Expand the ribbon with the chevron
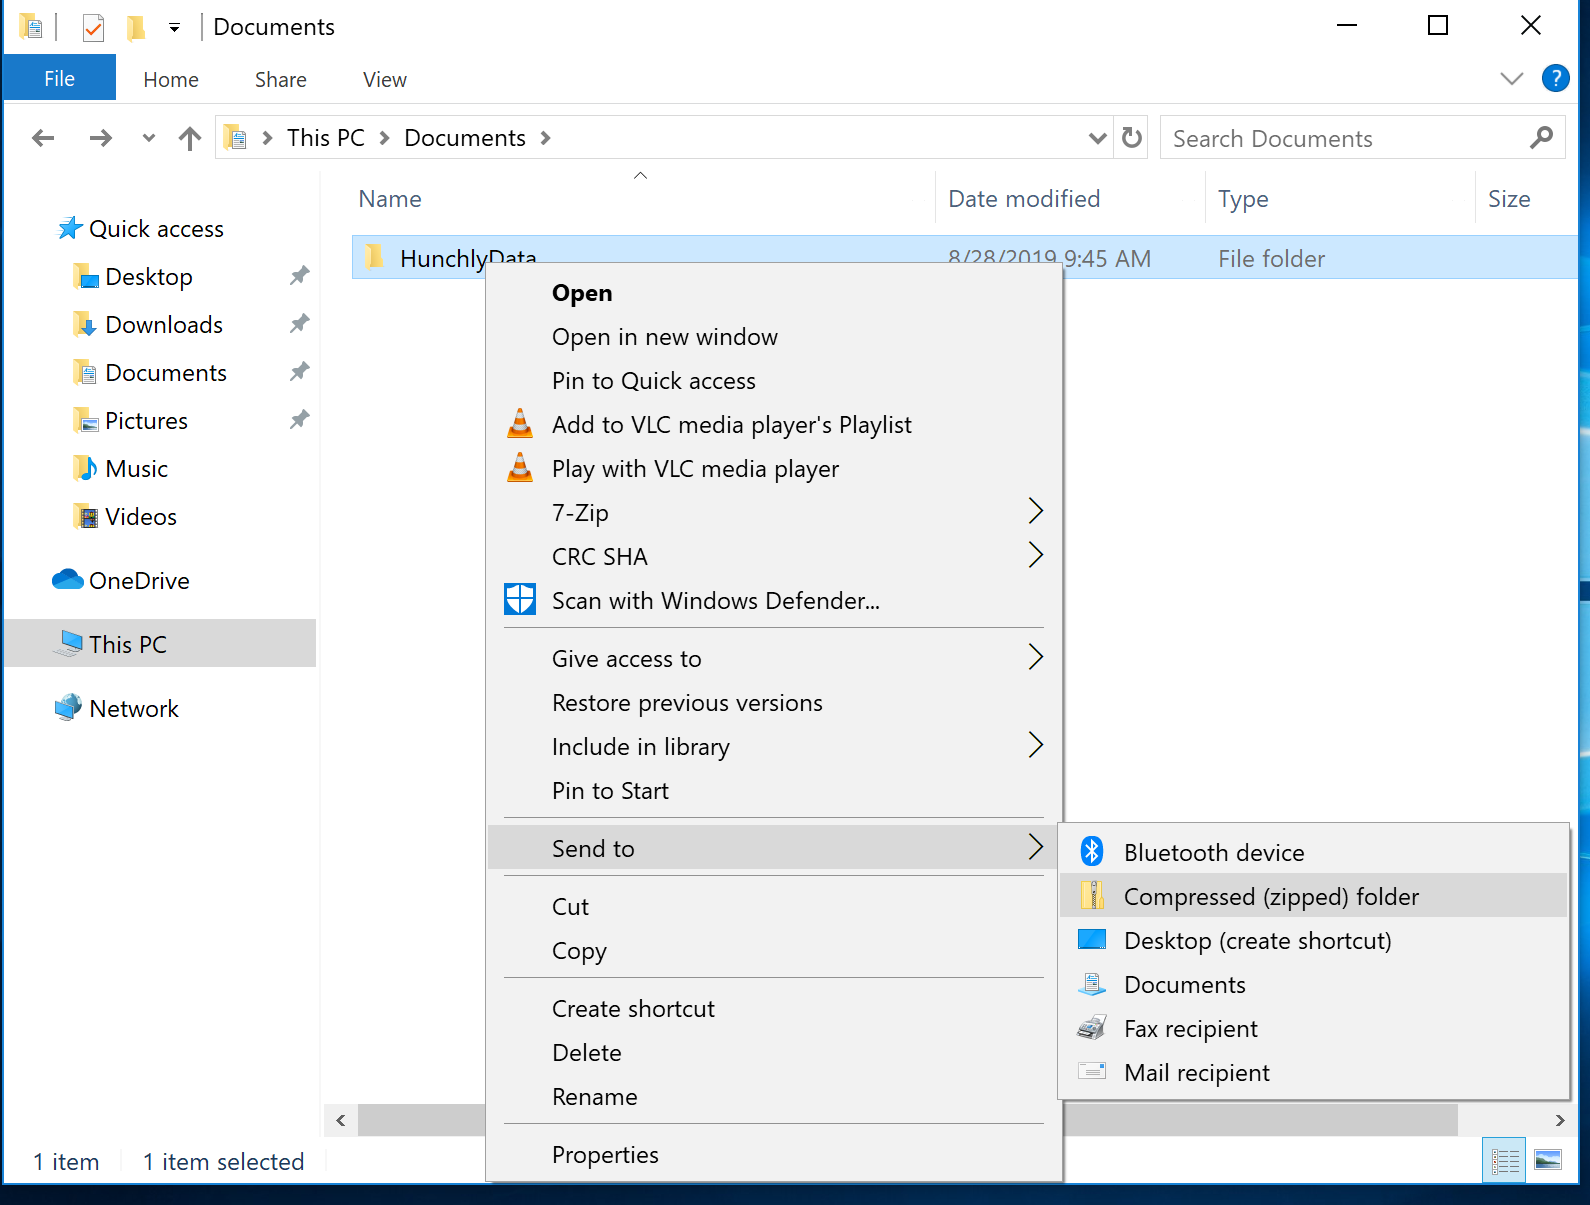The height and width of the screenshot is (1205, 1590). 1511,79
